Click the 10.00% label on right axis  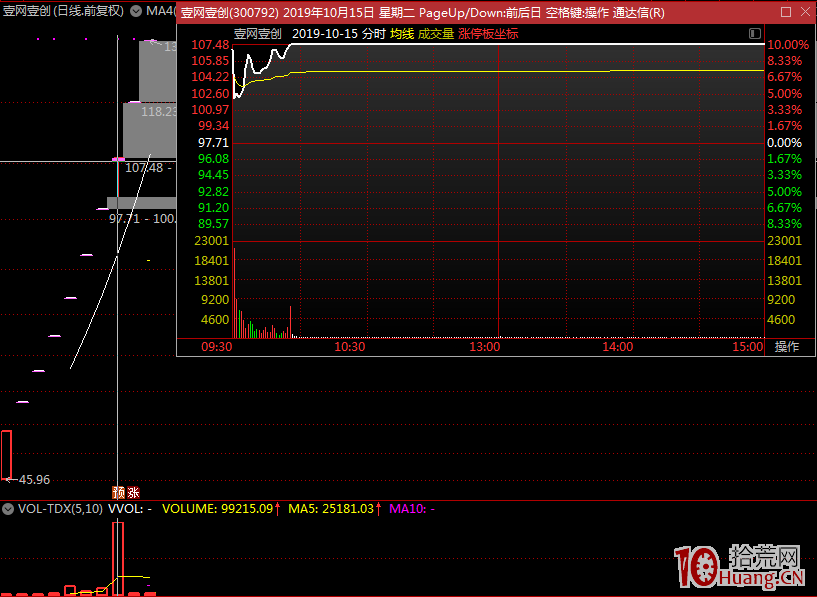[788, 45]
